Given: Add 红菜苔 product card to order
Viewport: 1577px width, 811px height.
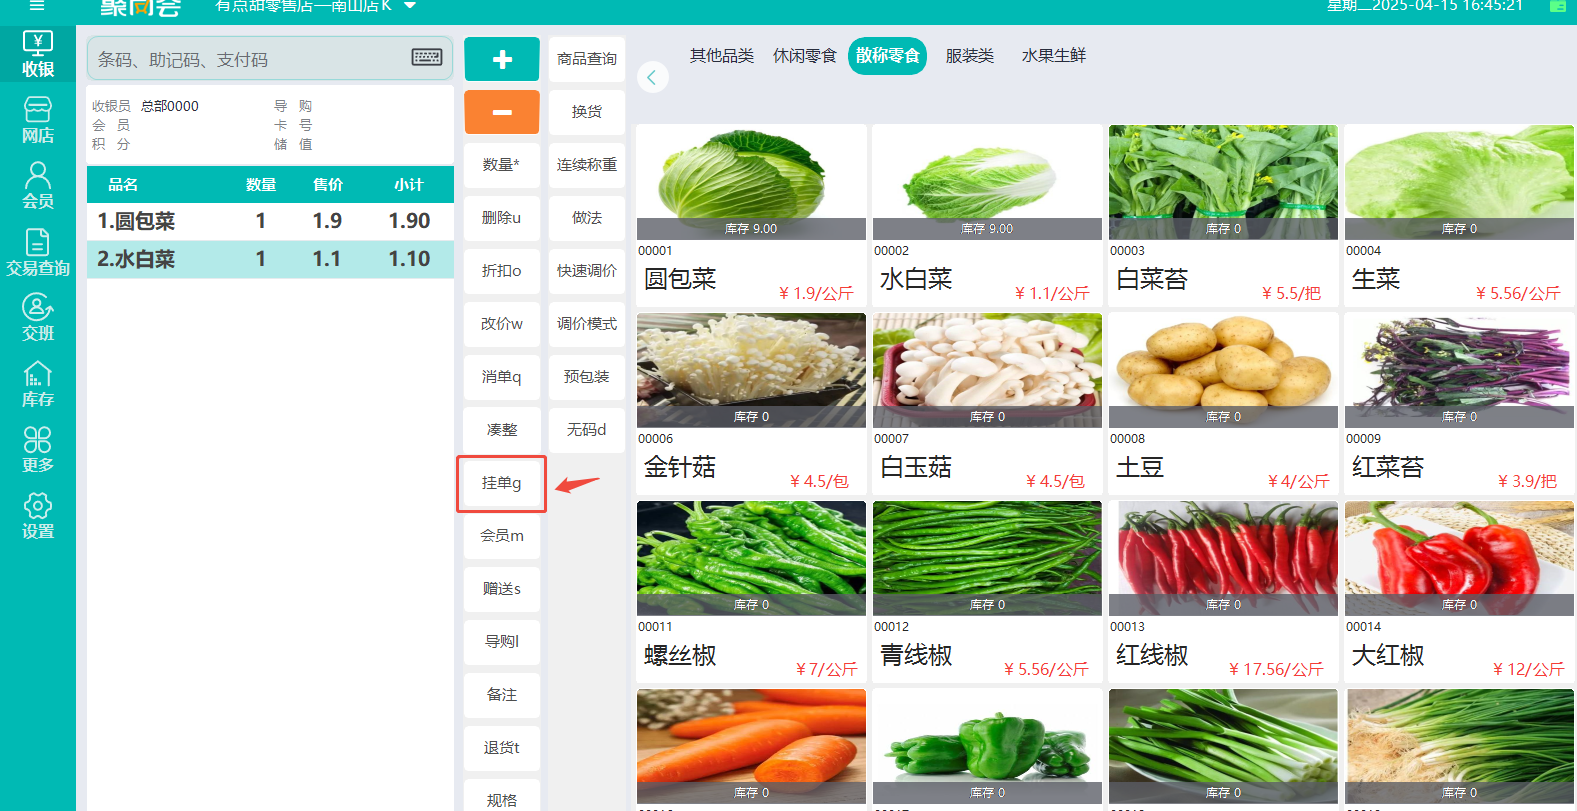Looking at the screenshot, I should (1459, 403).
